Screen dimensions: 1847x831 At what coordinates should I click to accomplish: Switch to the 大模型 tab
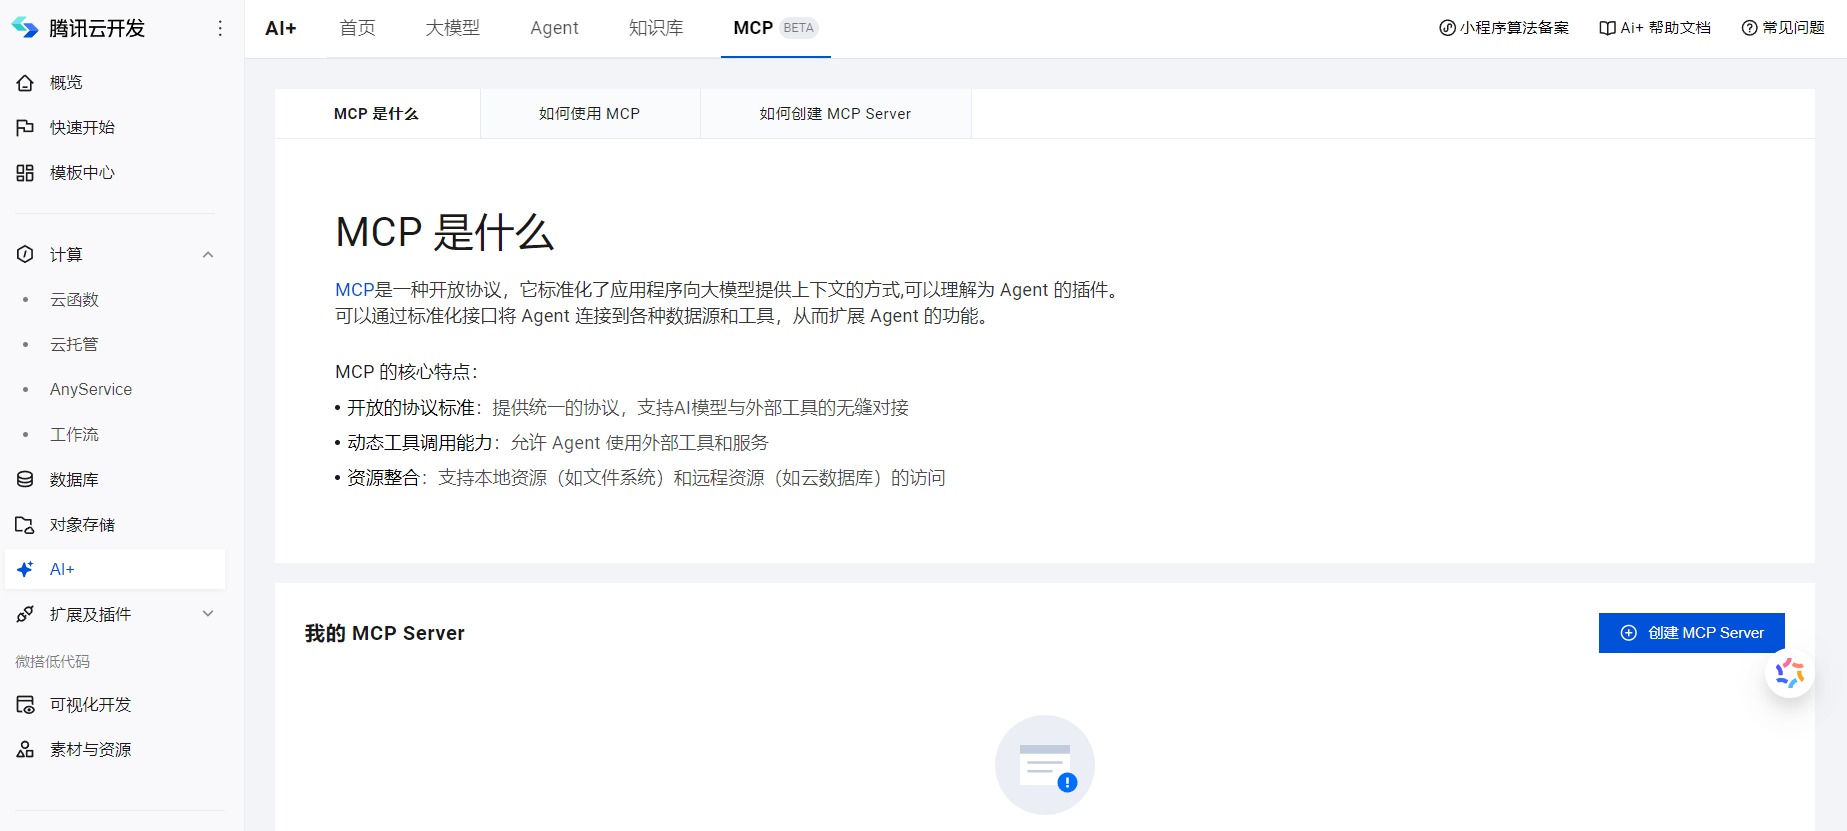coord(452,28)
